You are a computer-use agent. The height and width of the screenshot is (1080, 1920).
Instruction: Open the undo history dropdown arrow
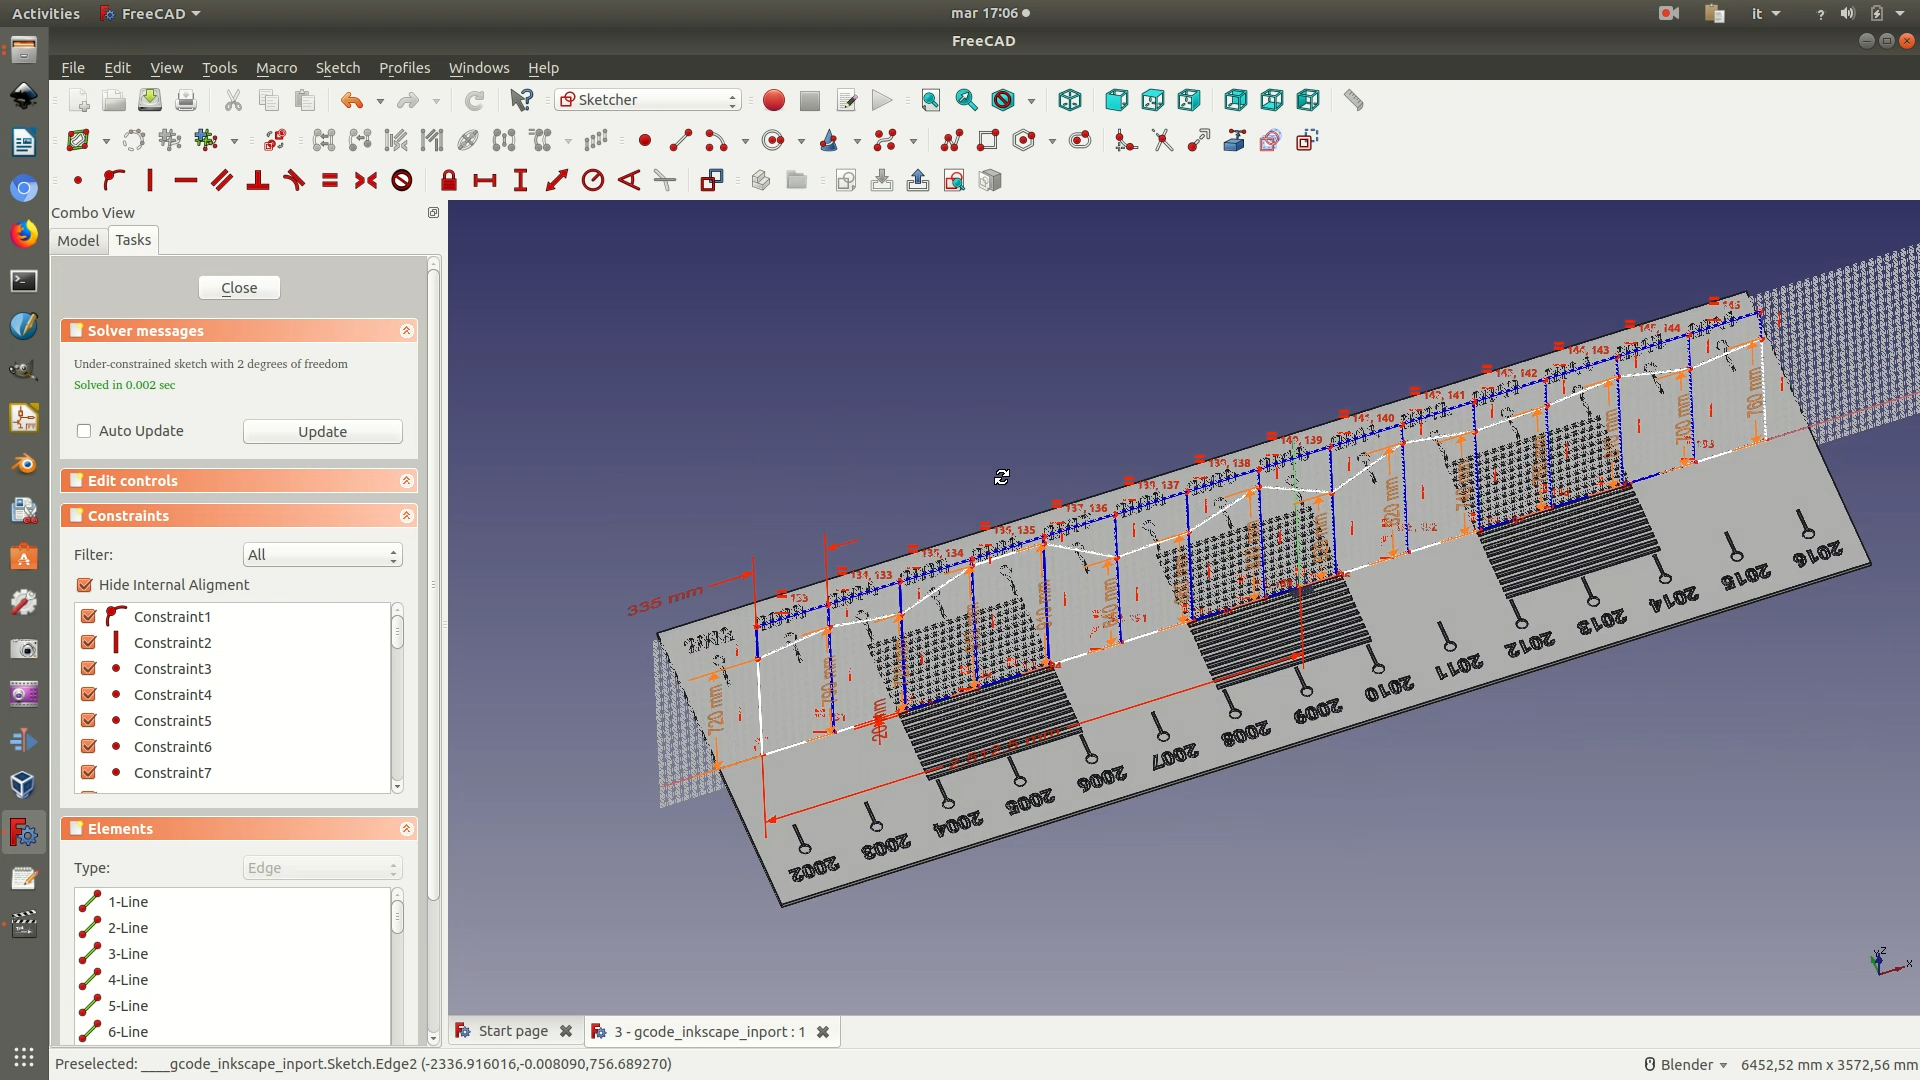point(380,101)
